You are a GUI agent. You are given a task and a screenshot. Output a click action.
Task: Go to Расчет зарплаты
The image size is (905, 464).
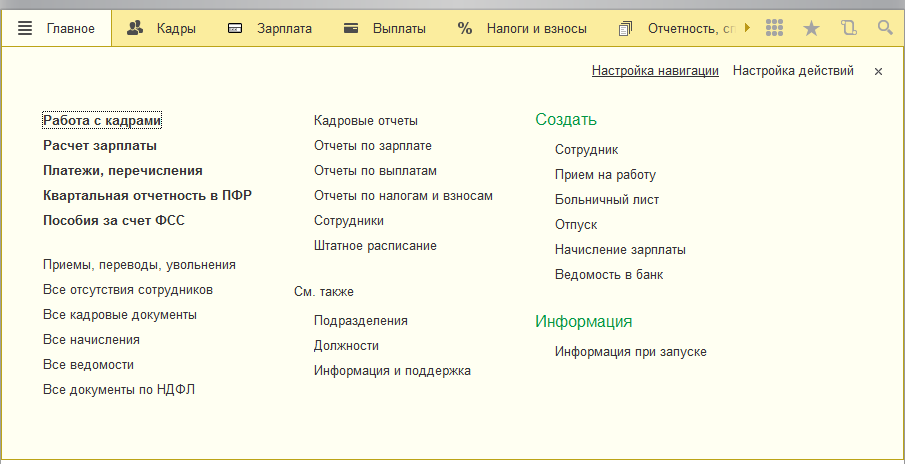click(99, 145)
